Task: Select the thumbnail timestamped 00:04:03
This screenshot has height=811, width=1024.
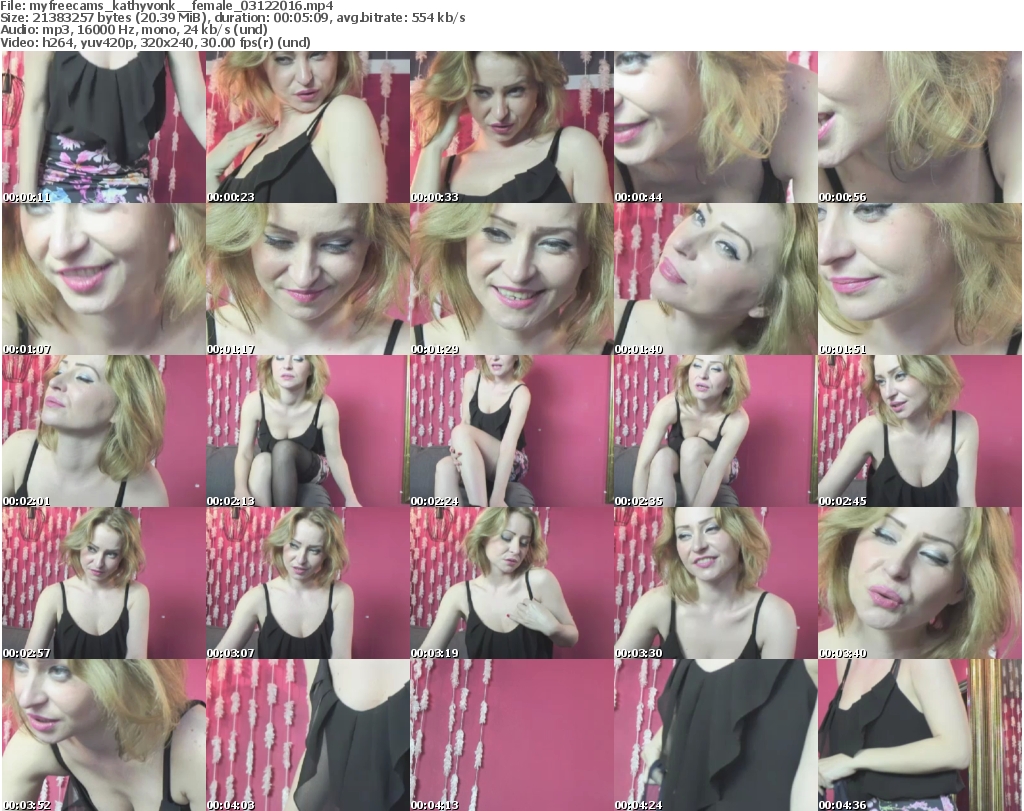Action: coord(308,735)
